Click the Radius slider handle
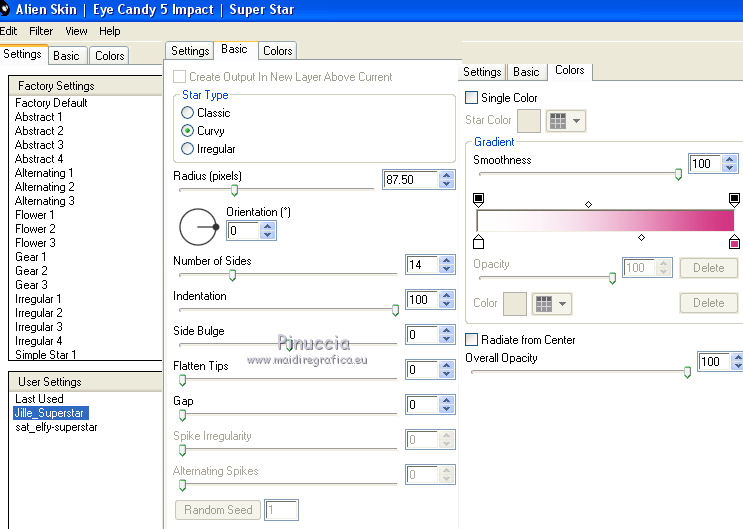743x529 pixels. 234,190
